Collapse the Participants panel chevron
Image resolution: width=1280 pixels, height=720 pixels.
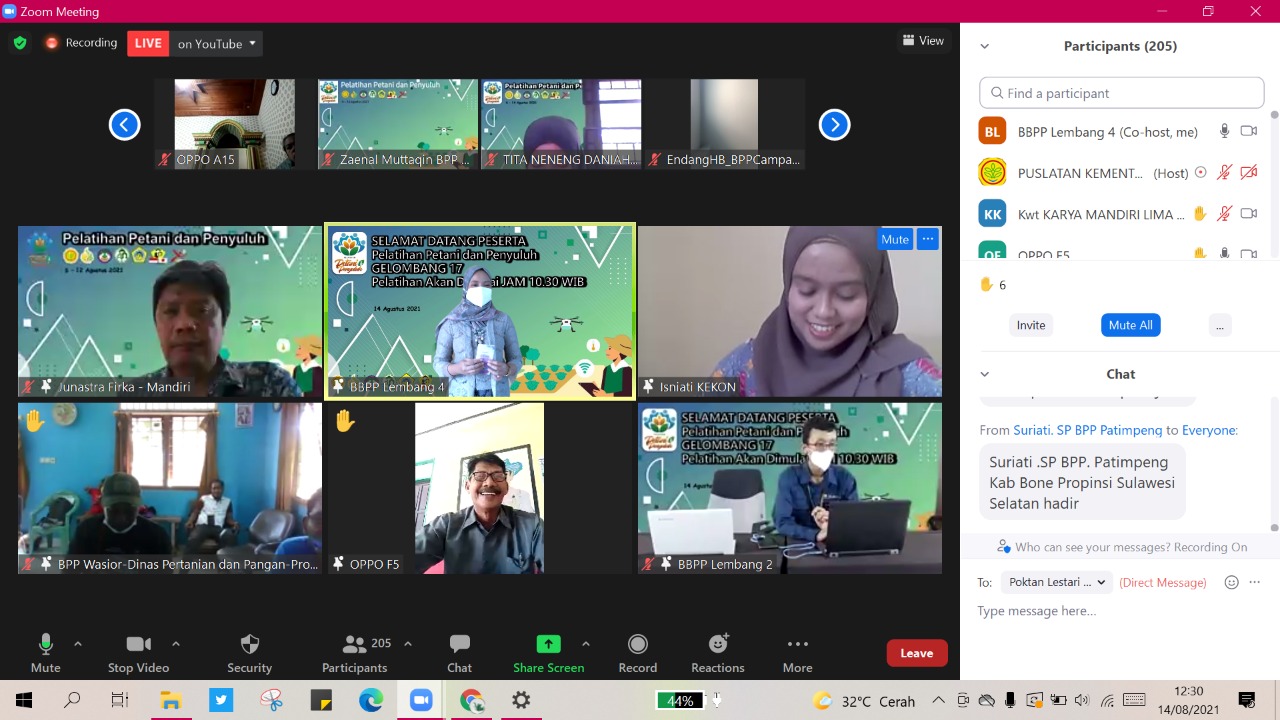tap(984, 46)
